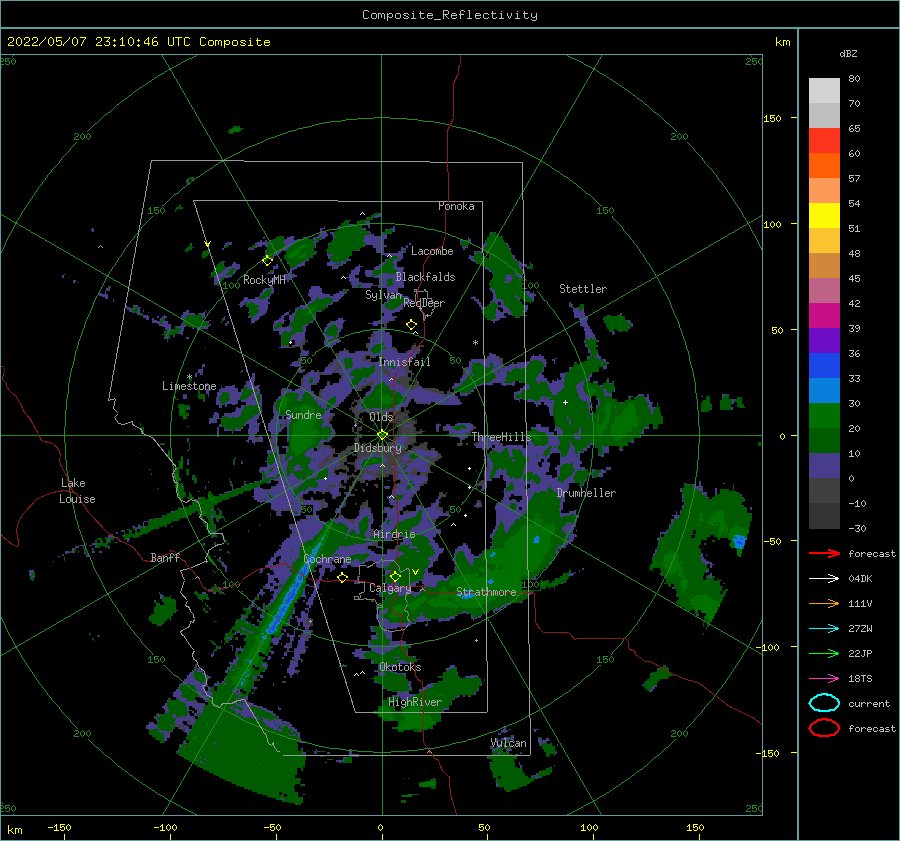The height and width of the screenshot is (841, 900).
Task: Click the dBZ legend heading
Action: [848, 54]
